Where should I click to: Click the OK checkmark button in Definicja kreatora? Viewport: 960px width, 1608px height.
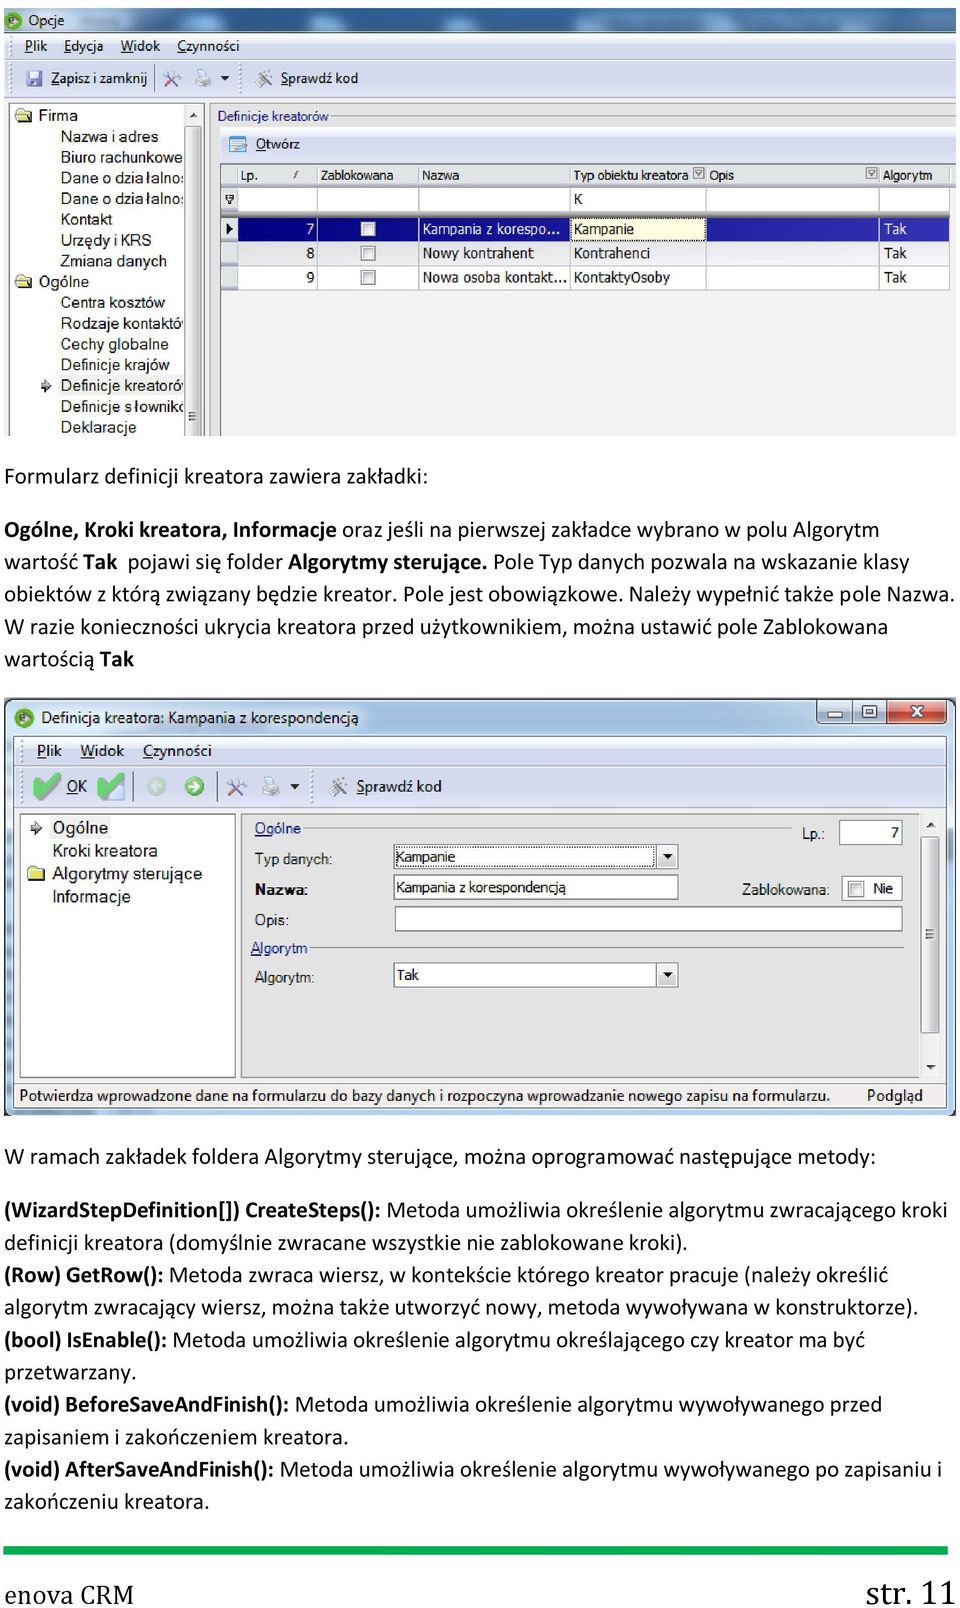[60, 787]
